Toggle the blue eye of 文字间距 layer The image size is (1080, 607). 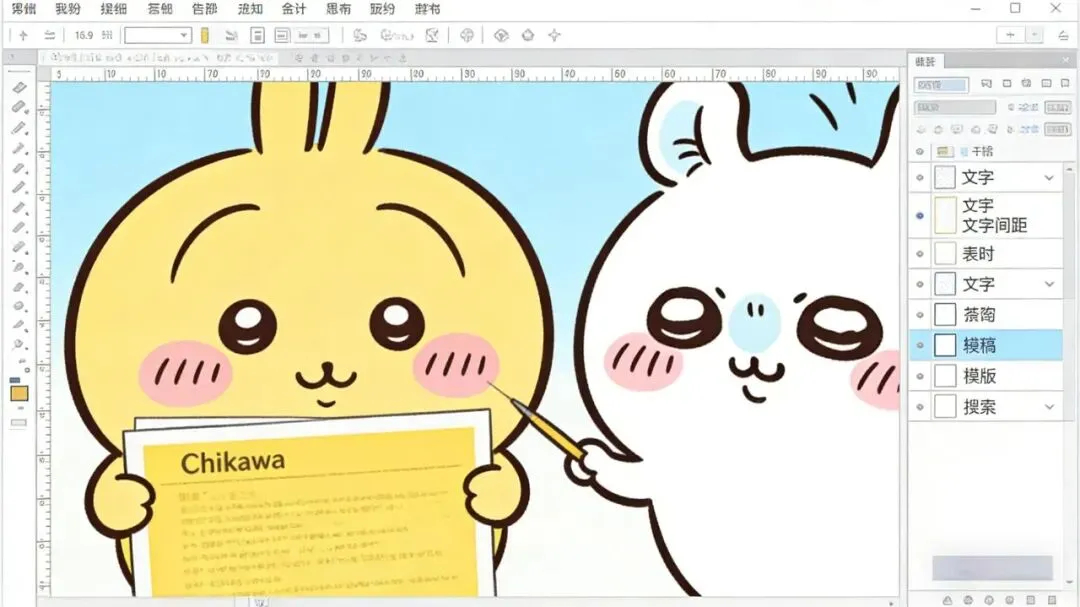pos(920,216)
